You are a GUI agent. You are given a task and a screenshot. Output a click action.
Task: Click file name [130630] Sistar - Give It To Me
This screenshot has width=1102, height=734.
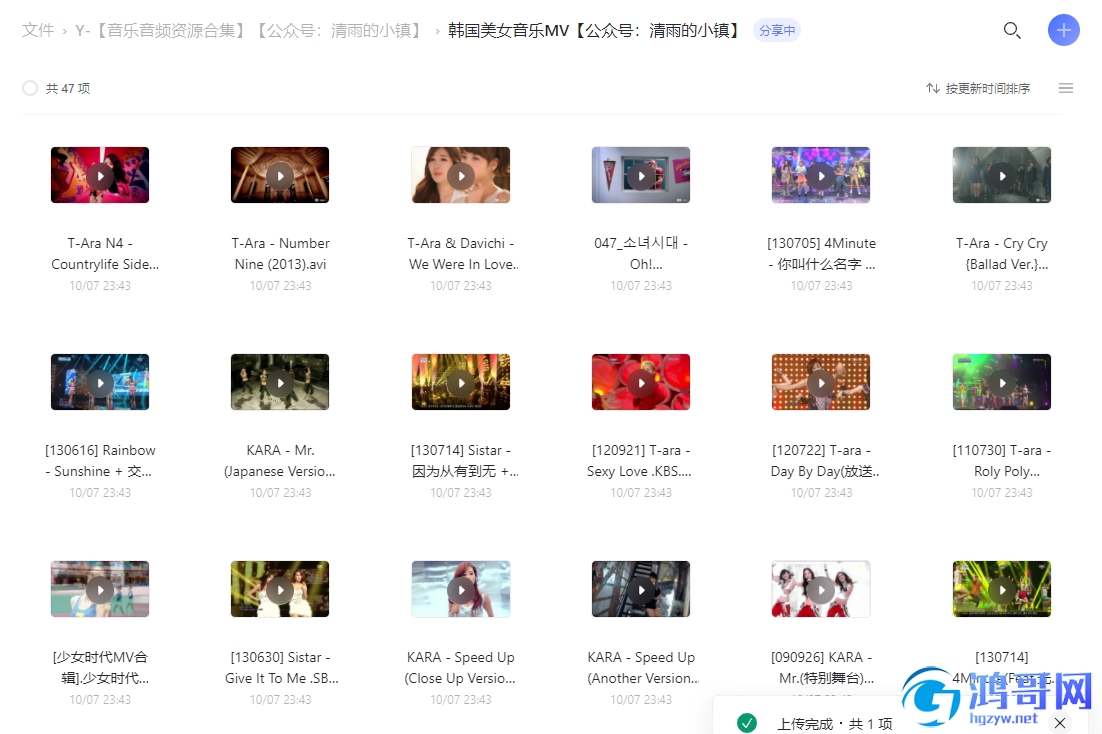(282, 668)
